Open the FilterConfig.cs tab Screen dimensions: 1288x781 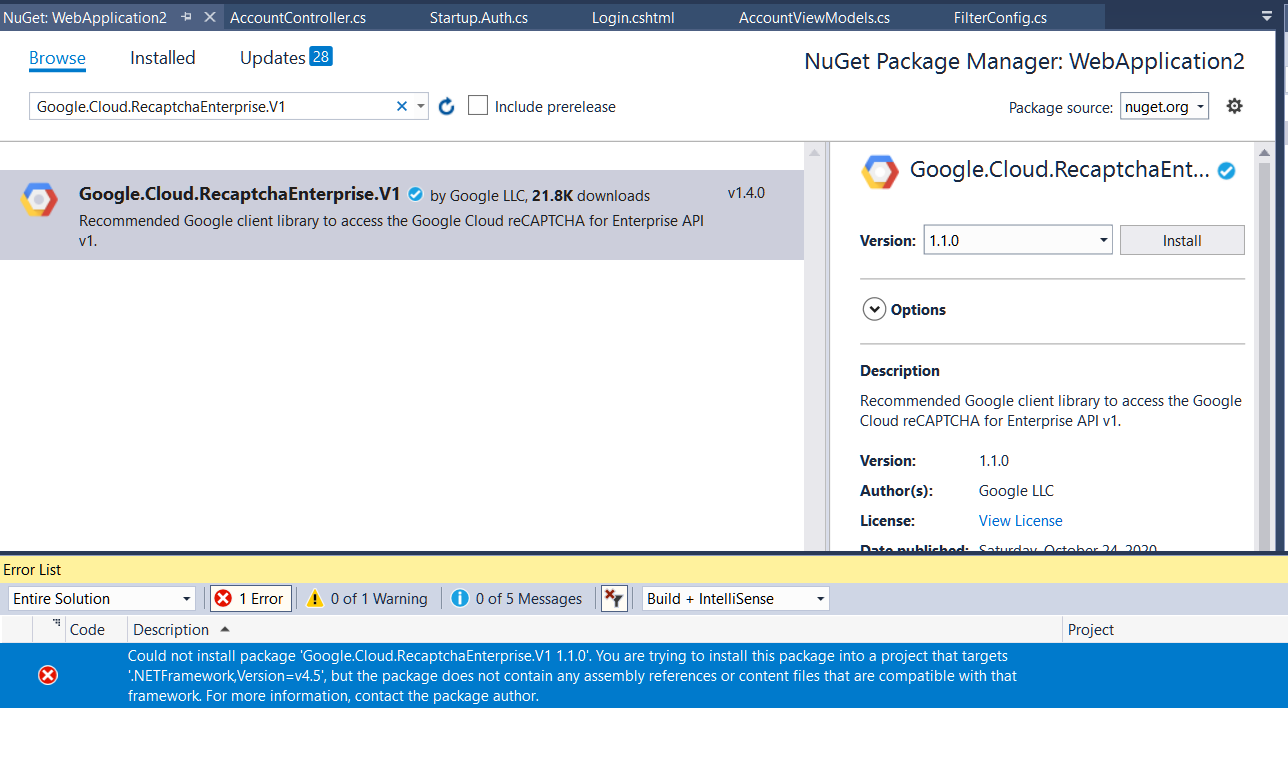click(x=1000, y=17)
